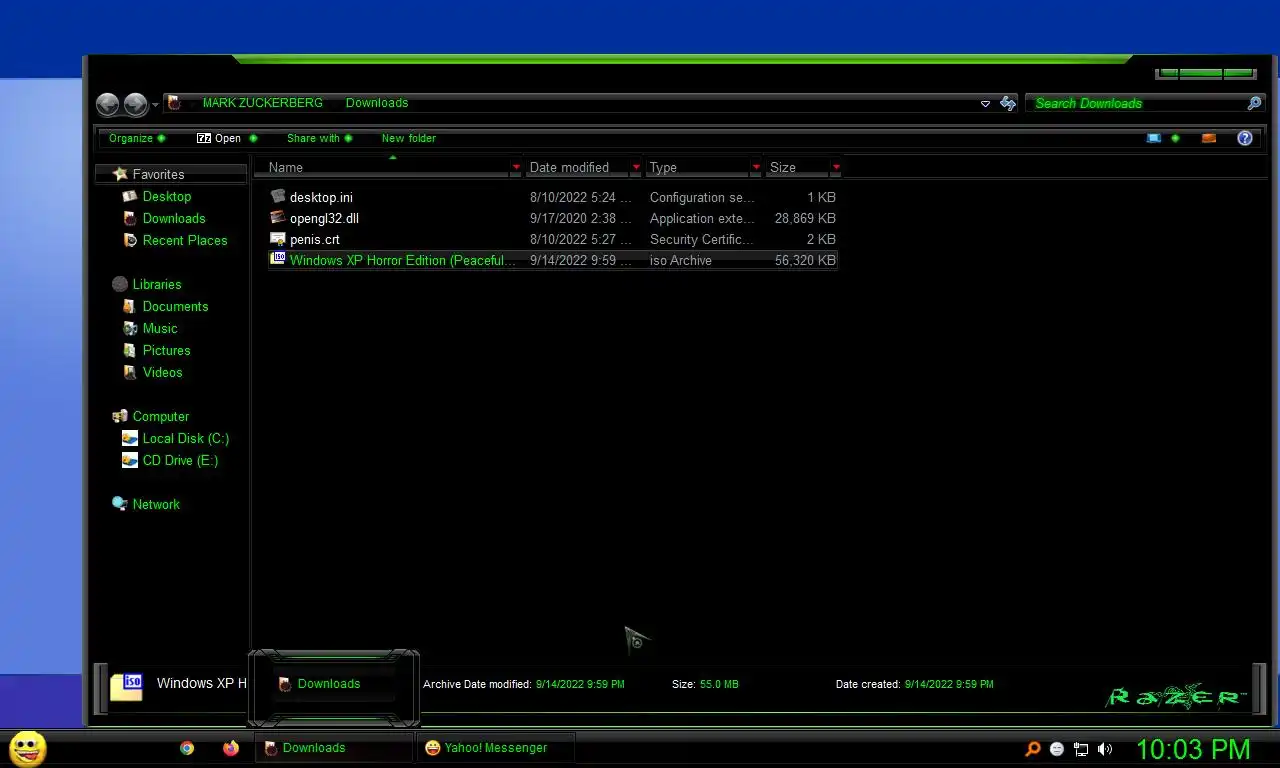Open the Type column filter dropdown

click(x=756, y=167)
